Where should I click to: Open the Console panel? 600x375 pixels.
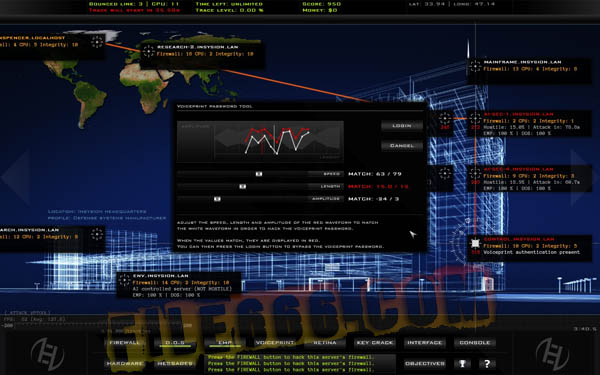[475, 342]
